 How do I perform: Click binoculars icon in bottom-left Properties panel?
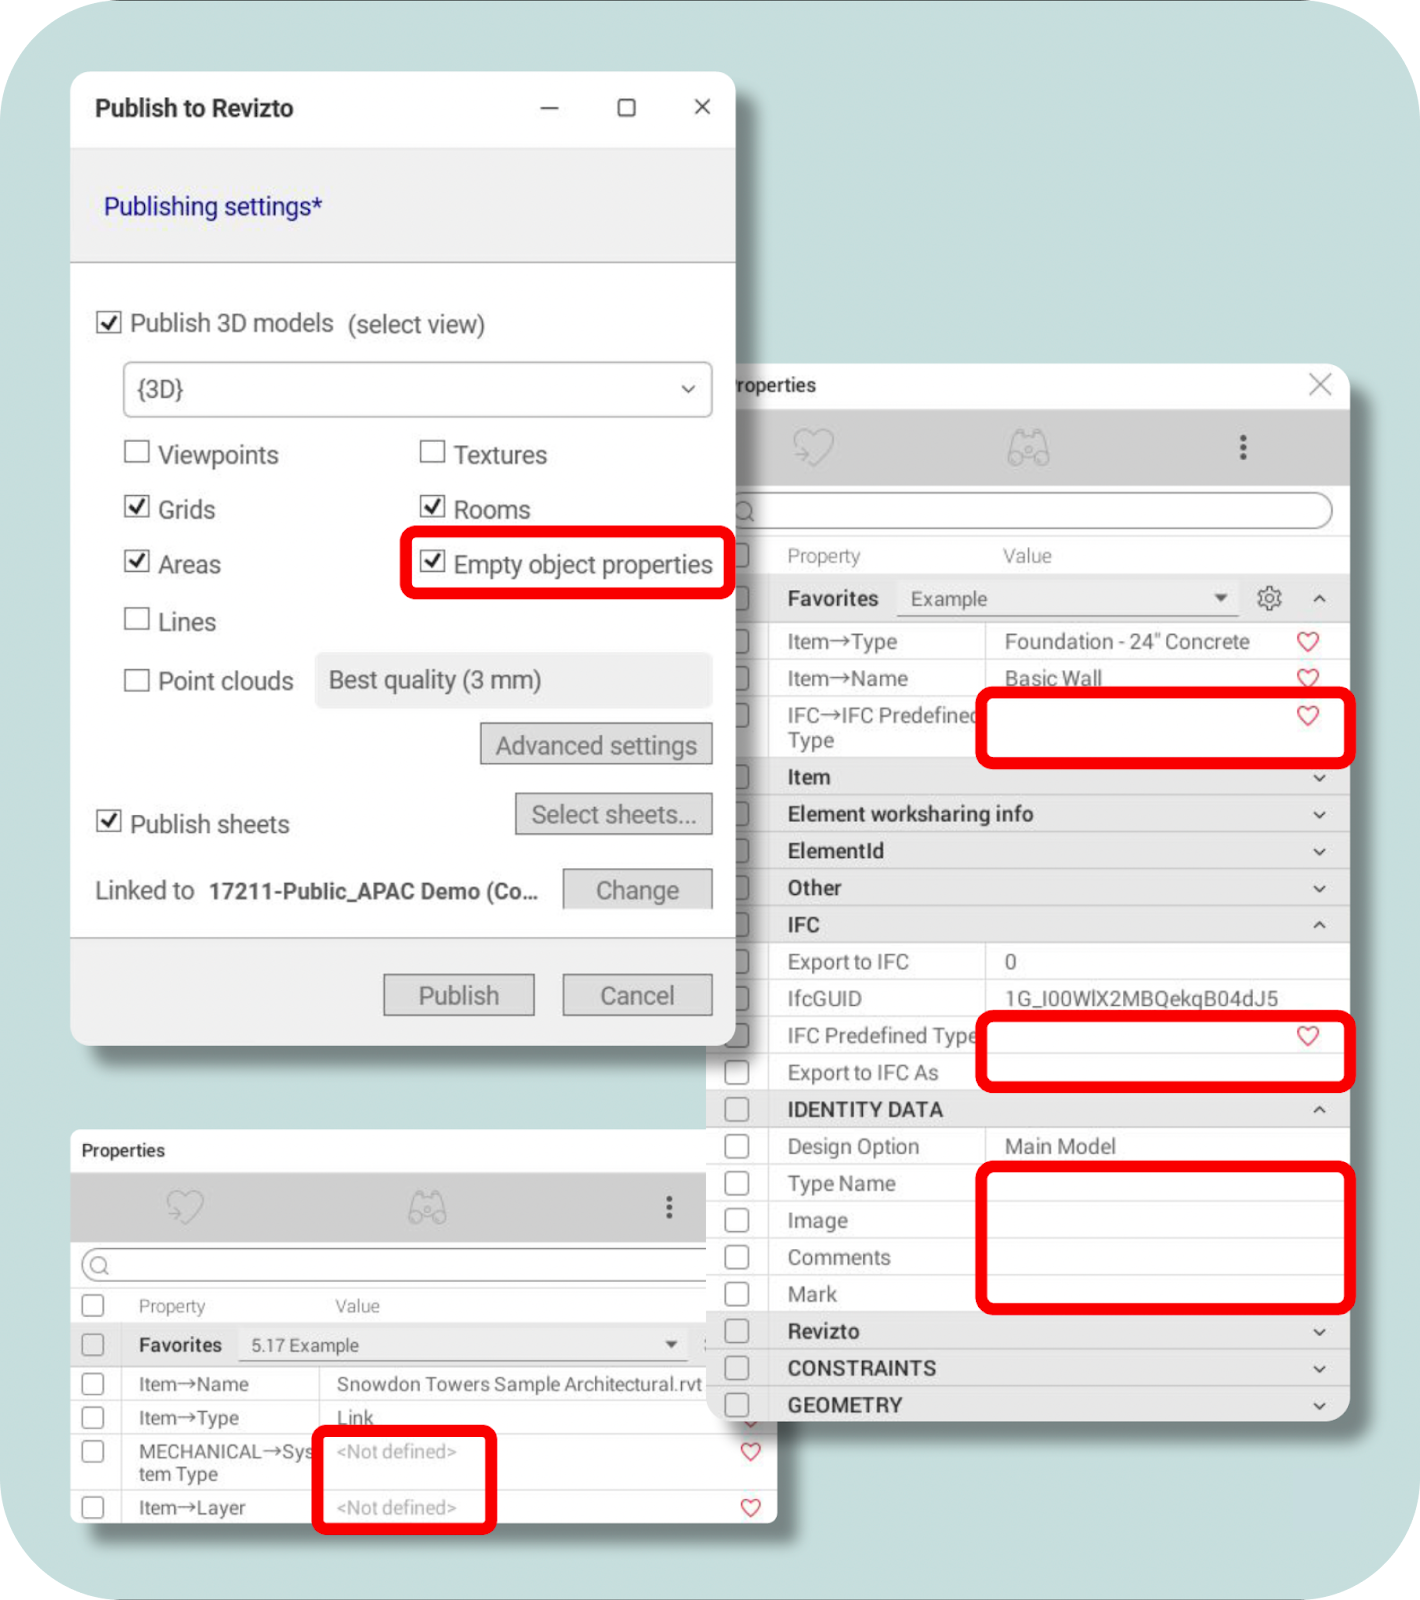click(x=427, y=1207)
